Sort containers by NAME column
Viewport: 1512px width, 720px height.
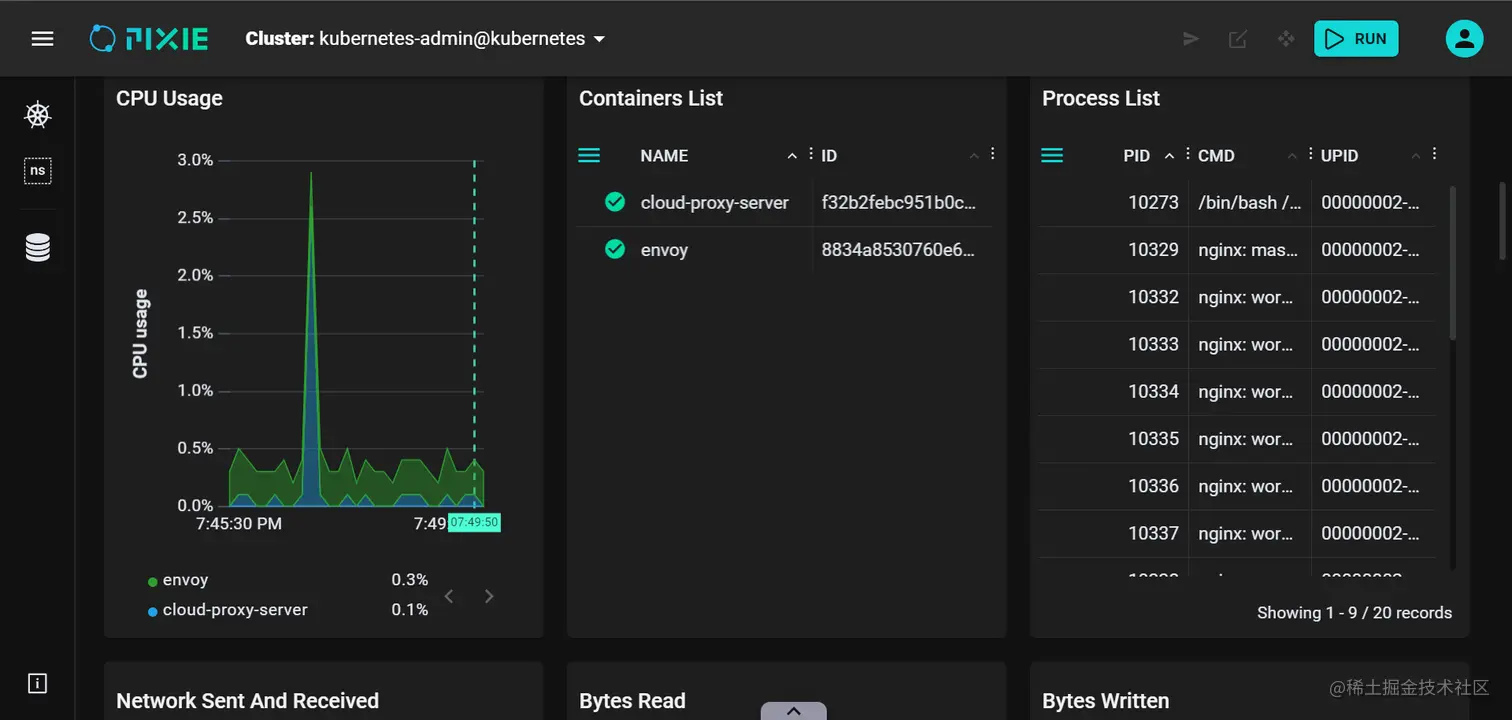[x=665, y=156]
